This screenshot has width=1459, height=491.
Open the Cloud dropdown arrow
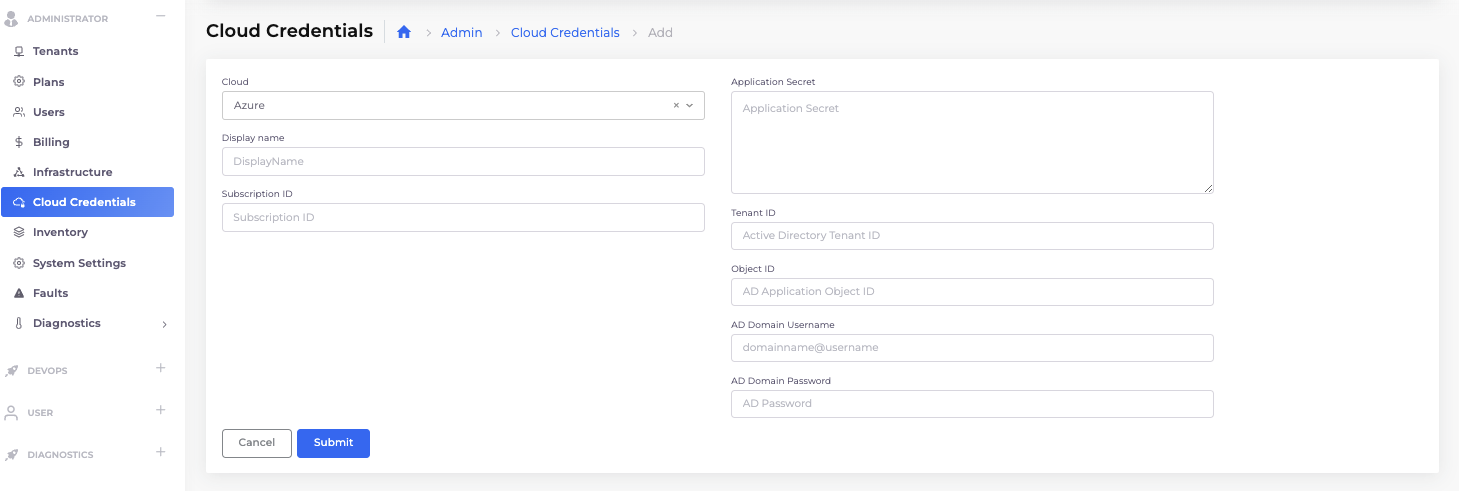point(690,105)
